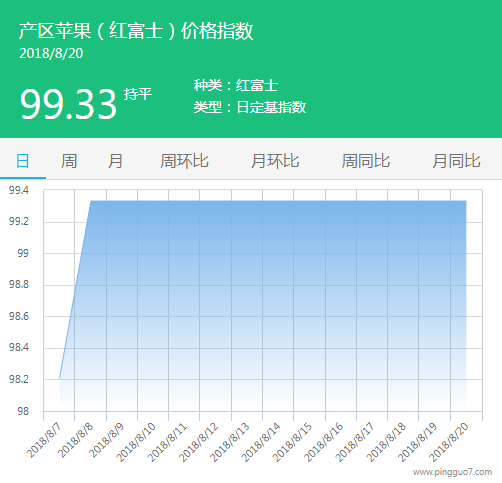Click the 2018/8/8 x-axis label
This screenshot has width=502, height=483.
pos(76,440)
